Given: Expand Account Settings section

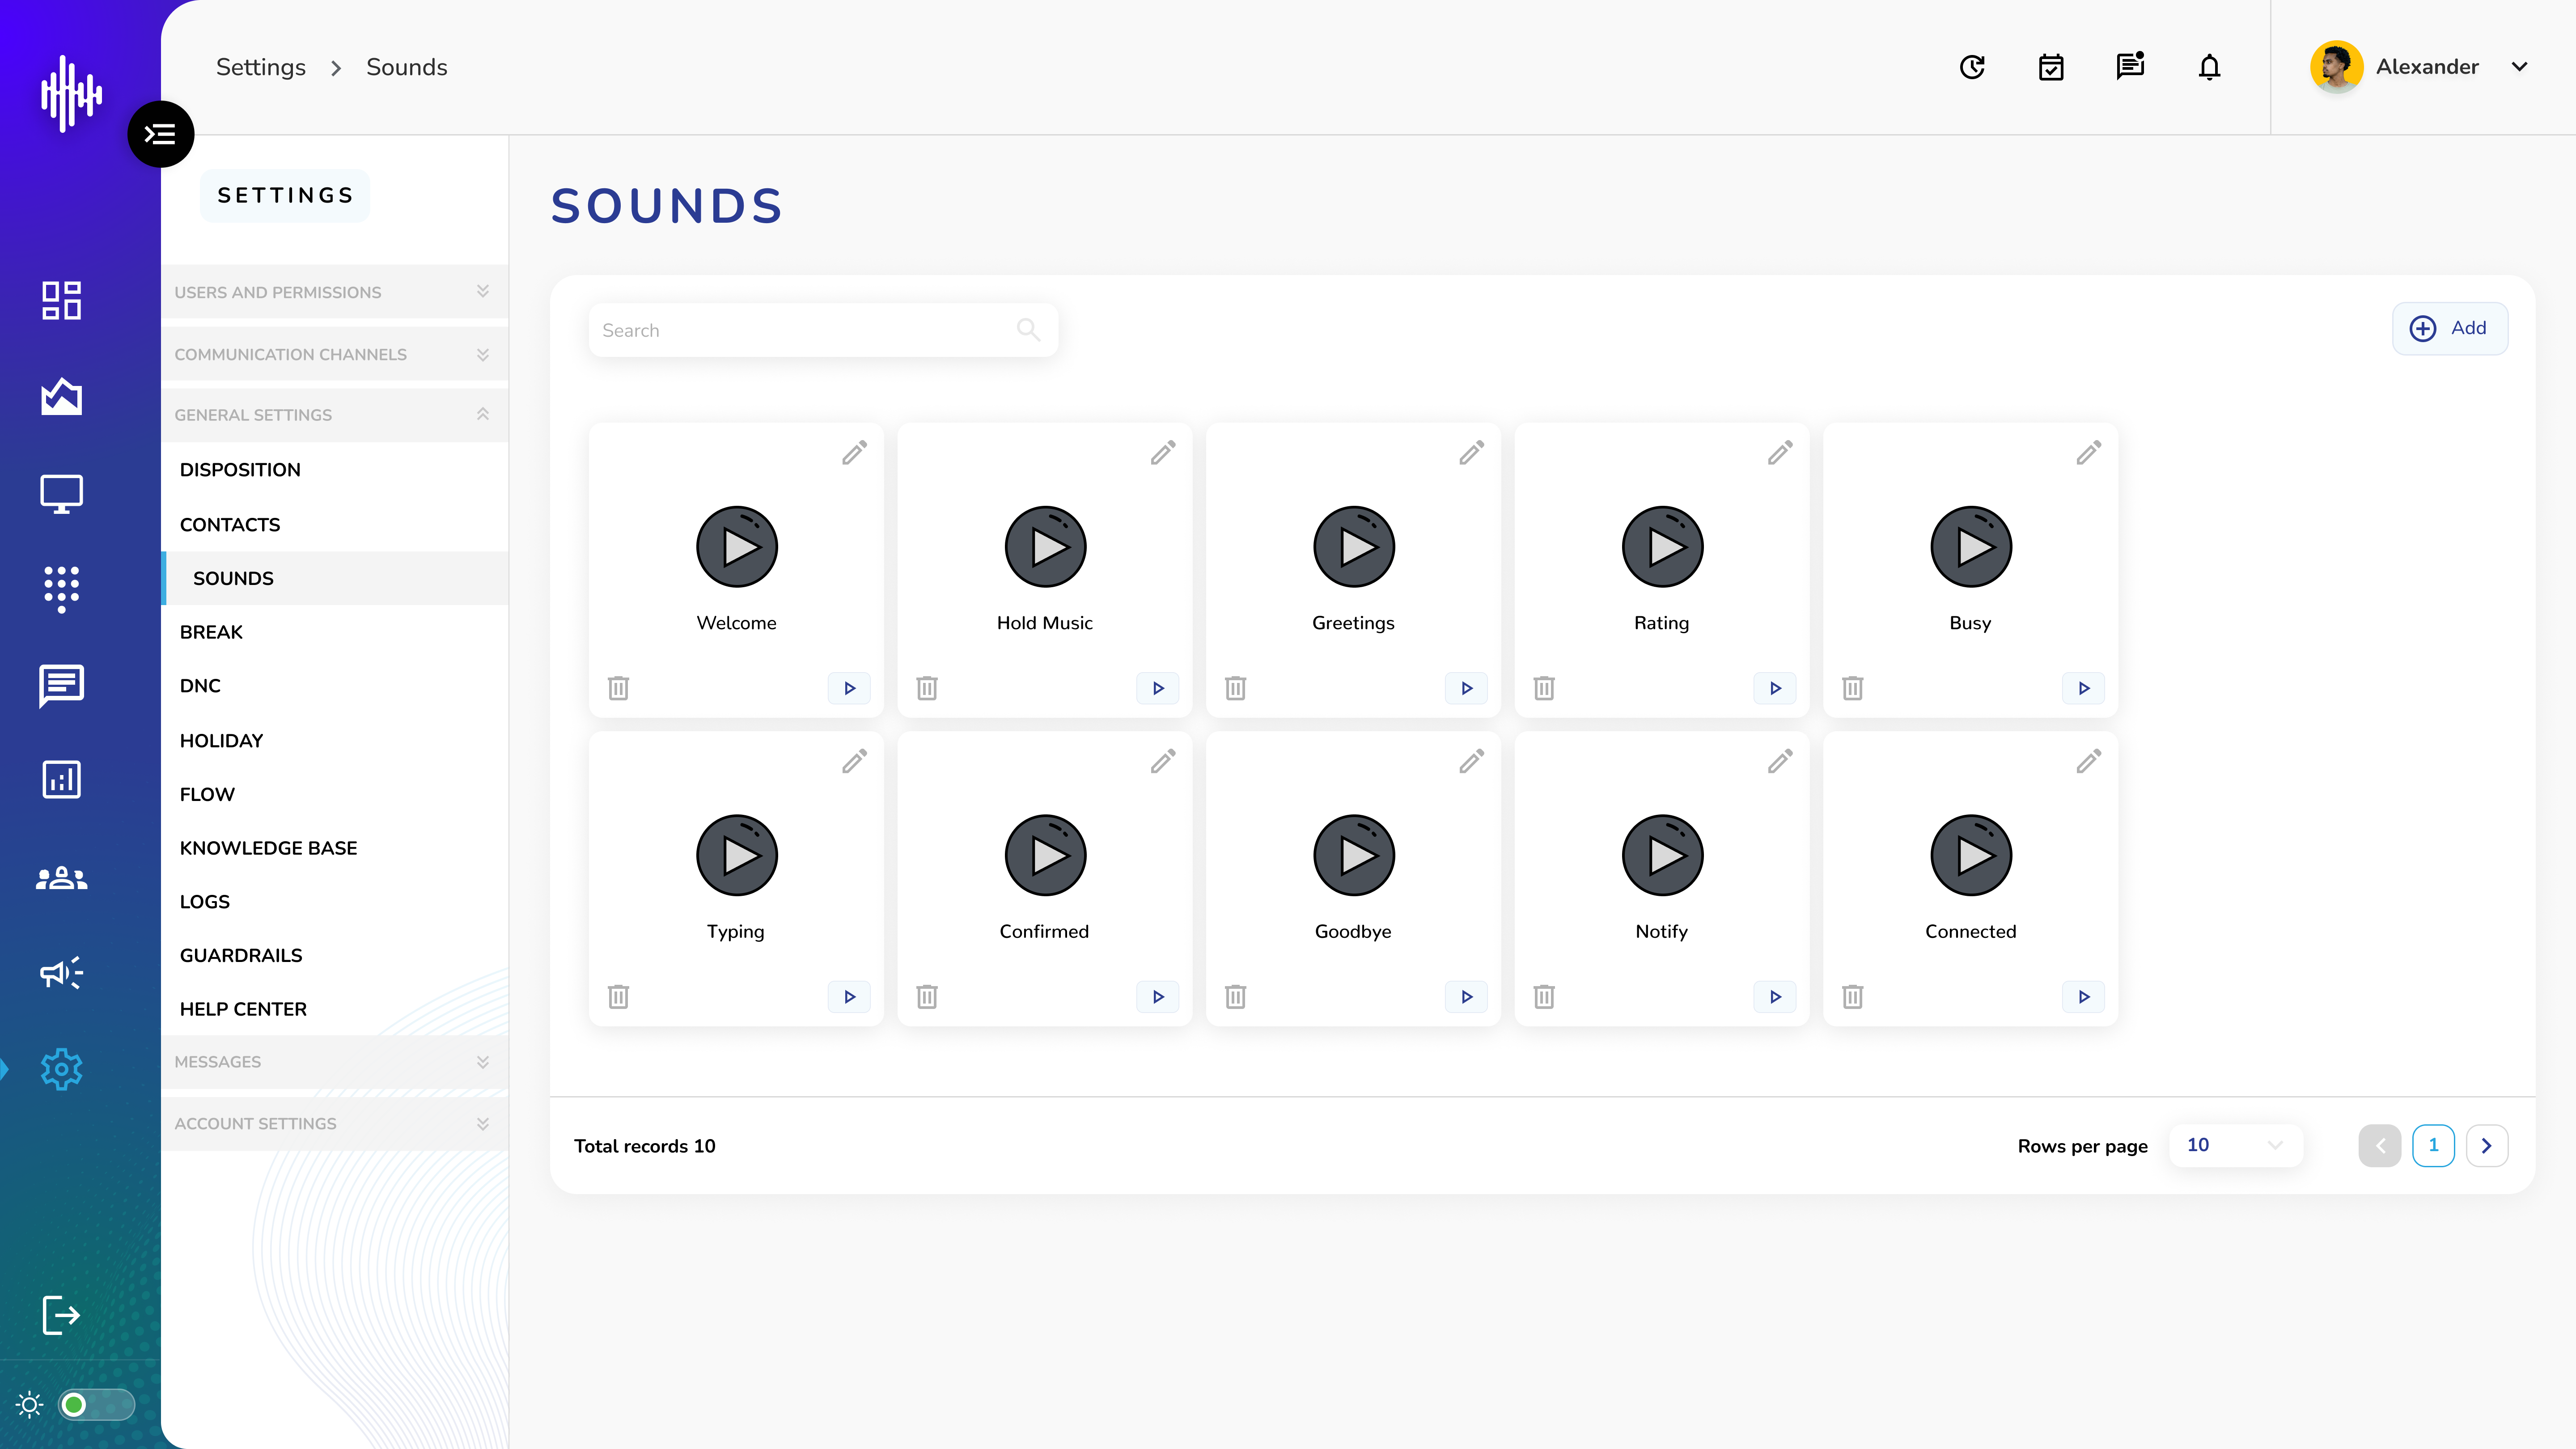Looking at the screenshot, I should 334,1124.
